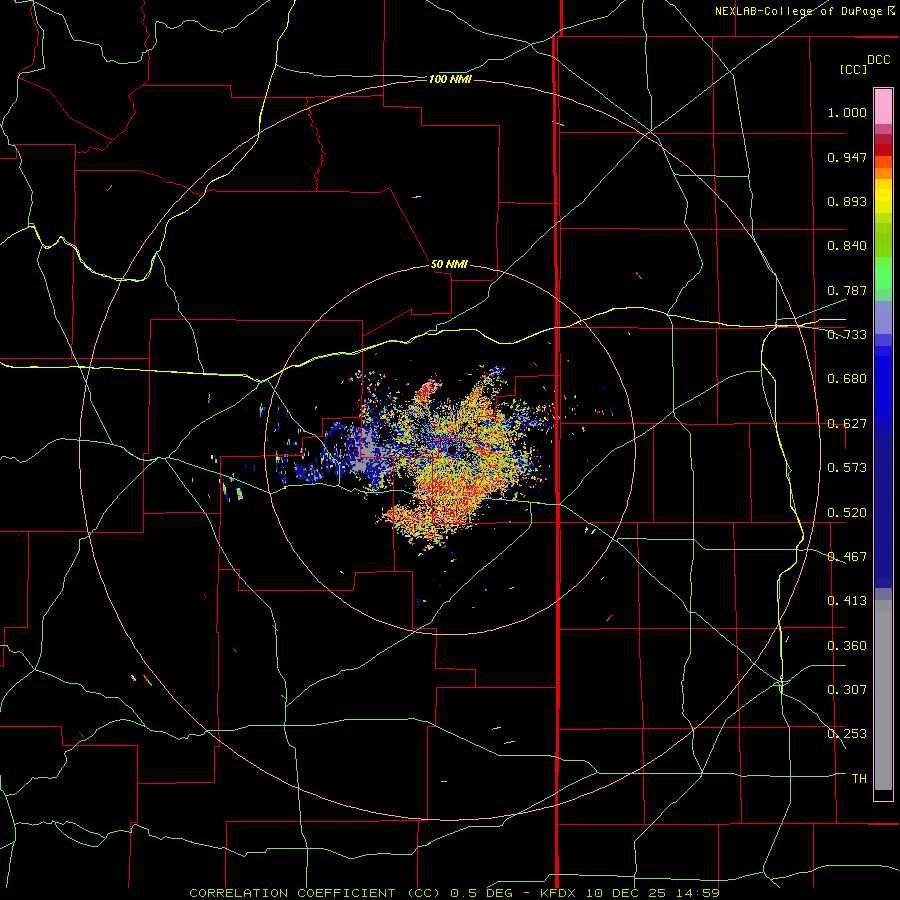This screenshot has width=900, height=900.
Task: Click the [CC] units label
Action: tap(853, 69)
